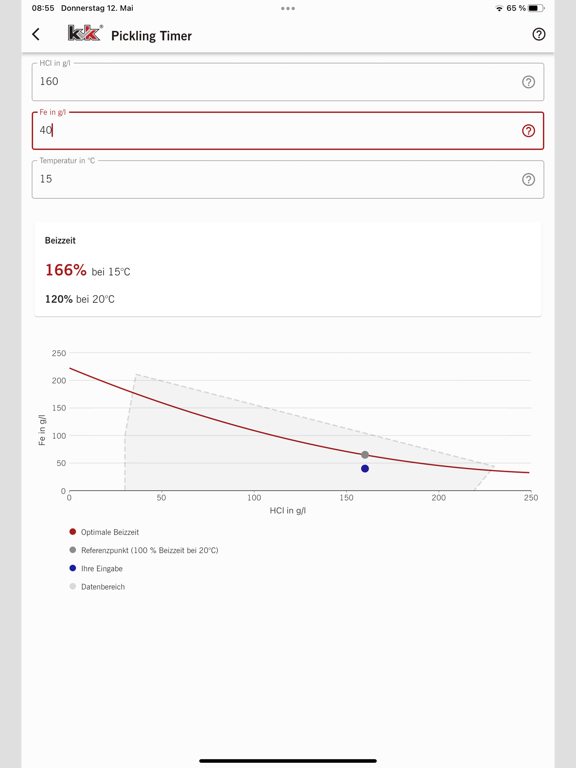Tap the Pickling Timer title
Viewport: 576px width, 768px height.
pyautogui.click(x=151, y=36)
